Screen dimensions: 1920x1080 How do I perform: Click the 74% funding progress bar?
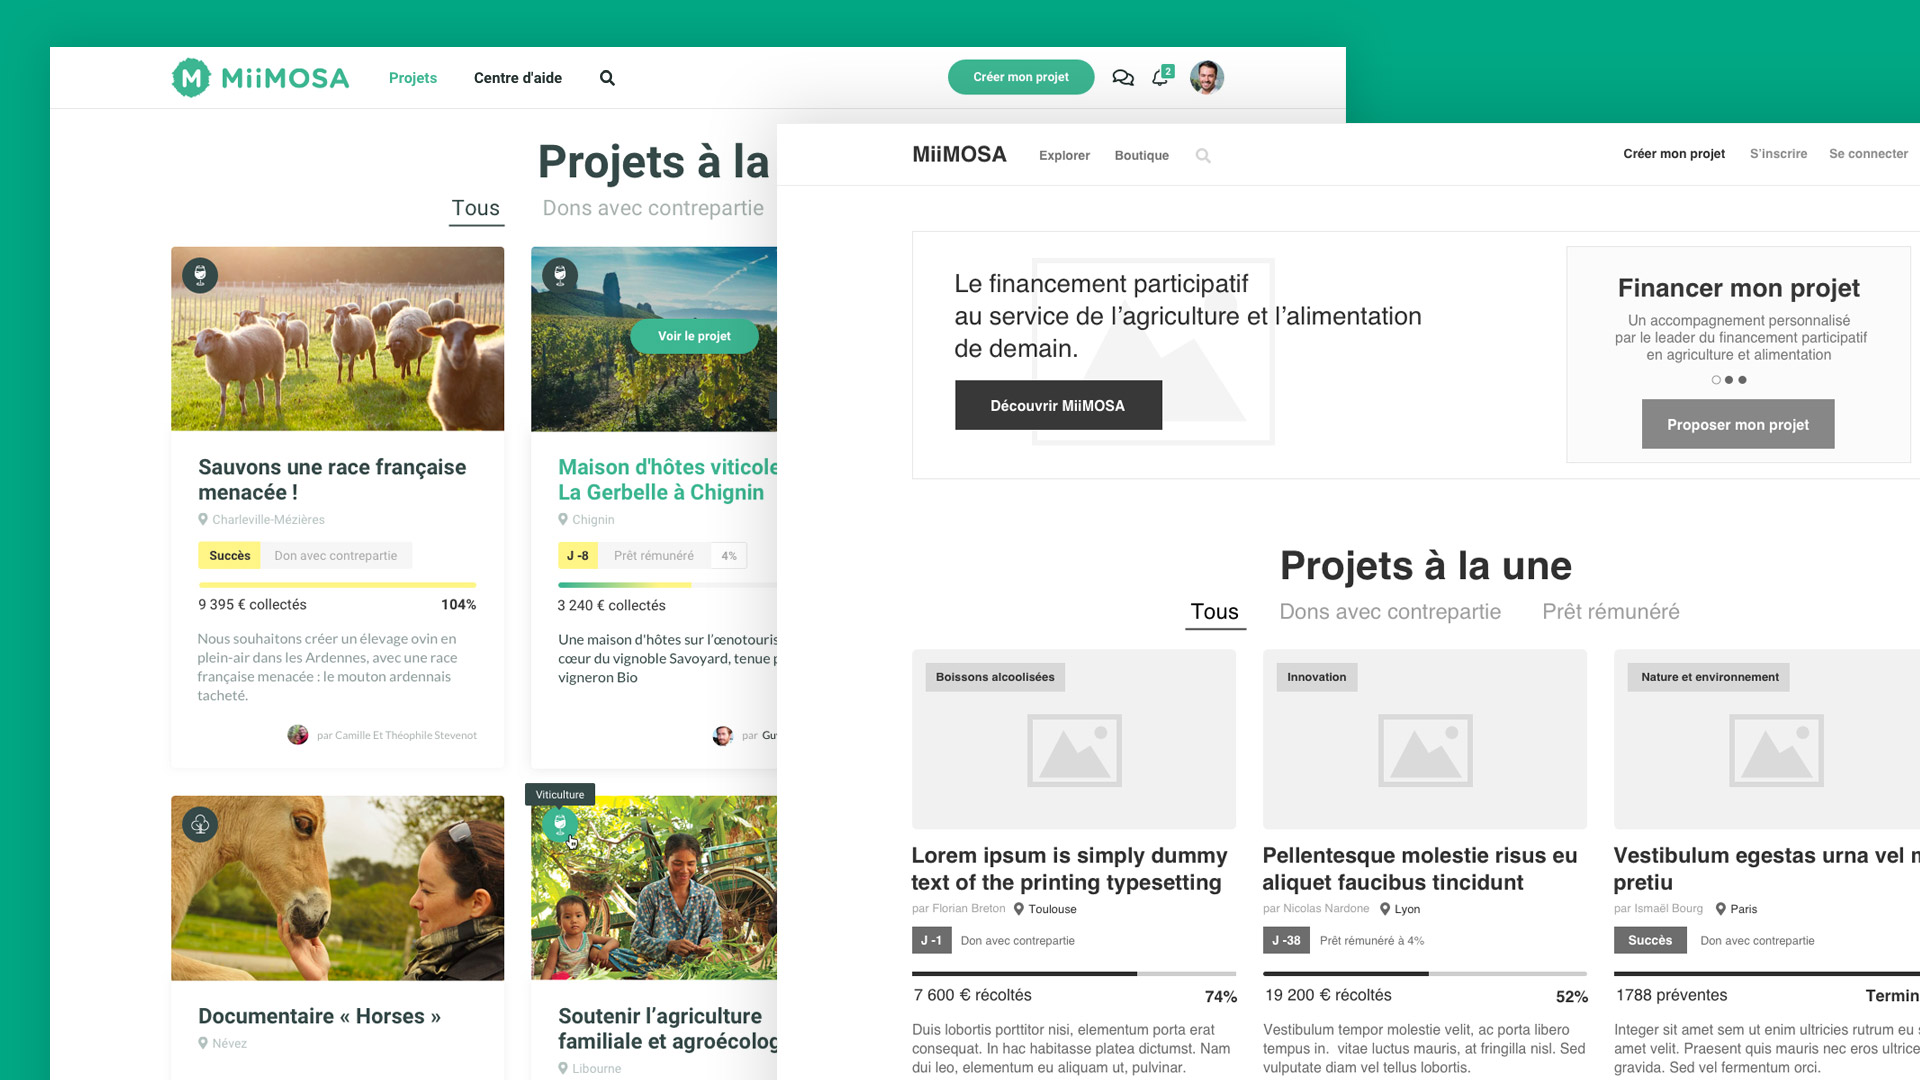pos(1074,973)
